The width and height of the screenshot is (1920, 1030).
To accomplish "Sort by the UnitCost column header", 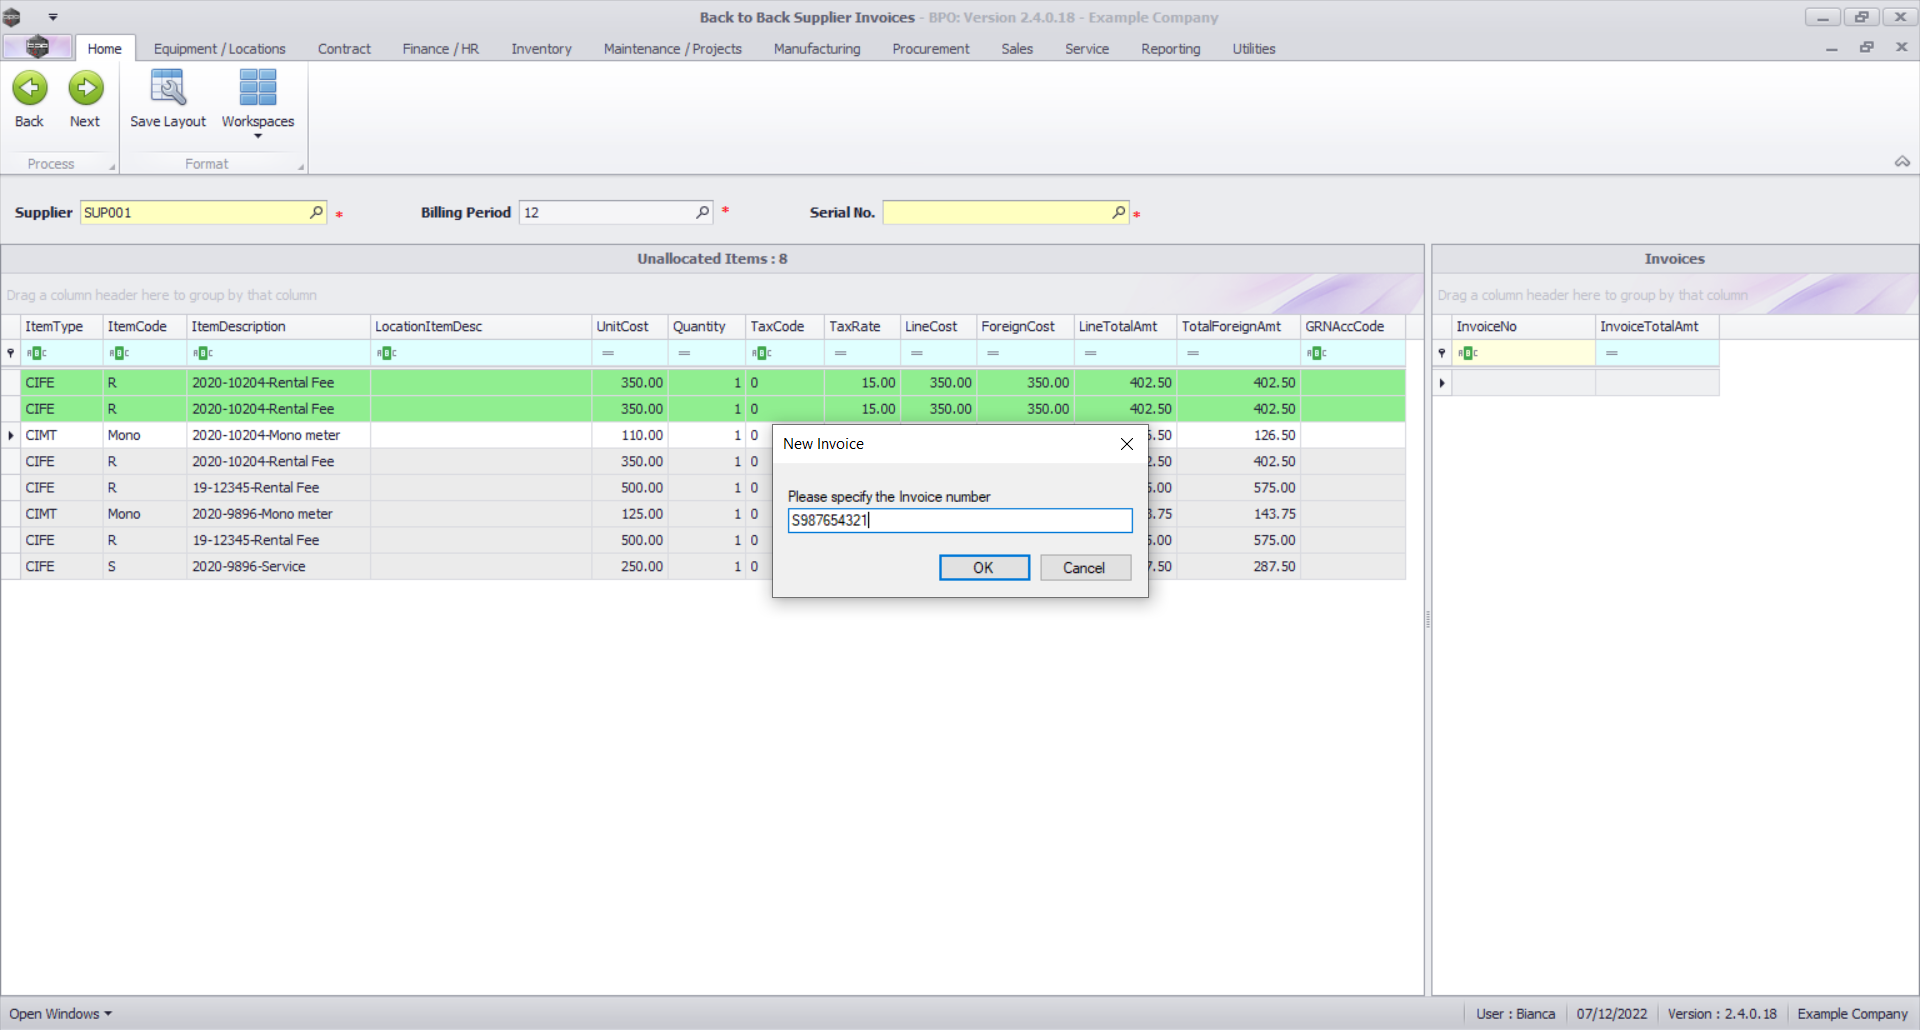I will point(629,327).
